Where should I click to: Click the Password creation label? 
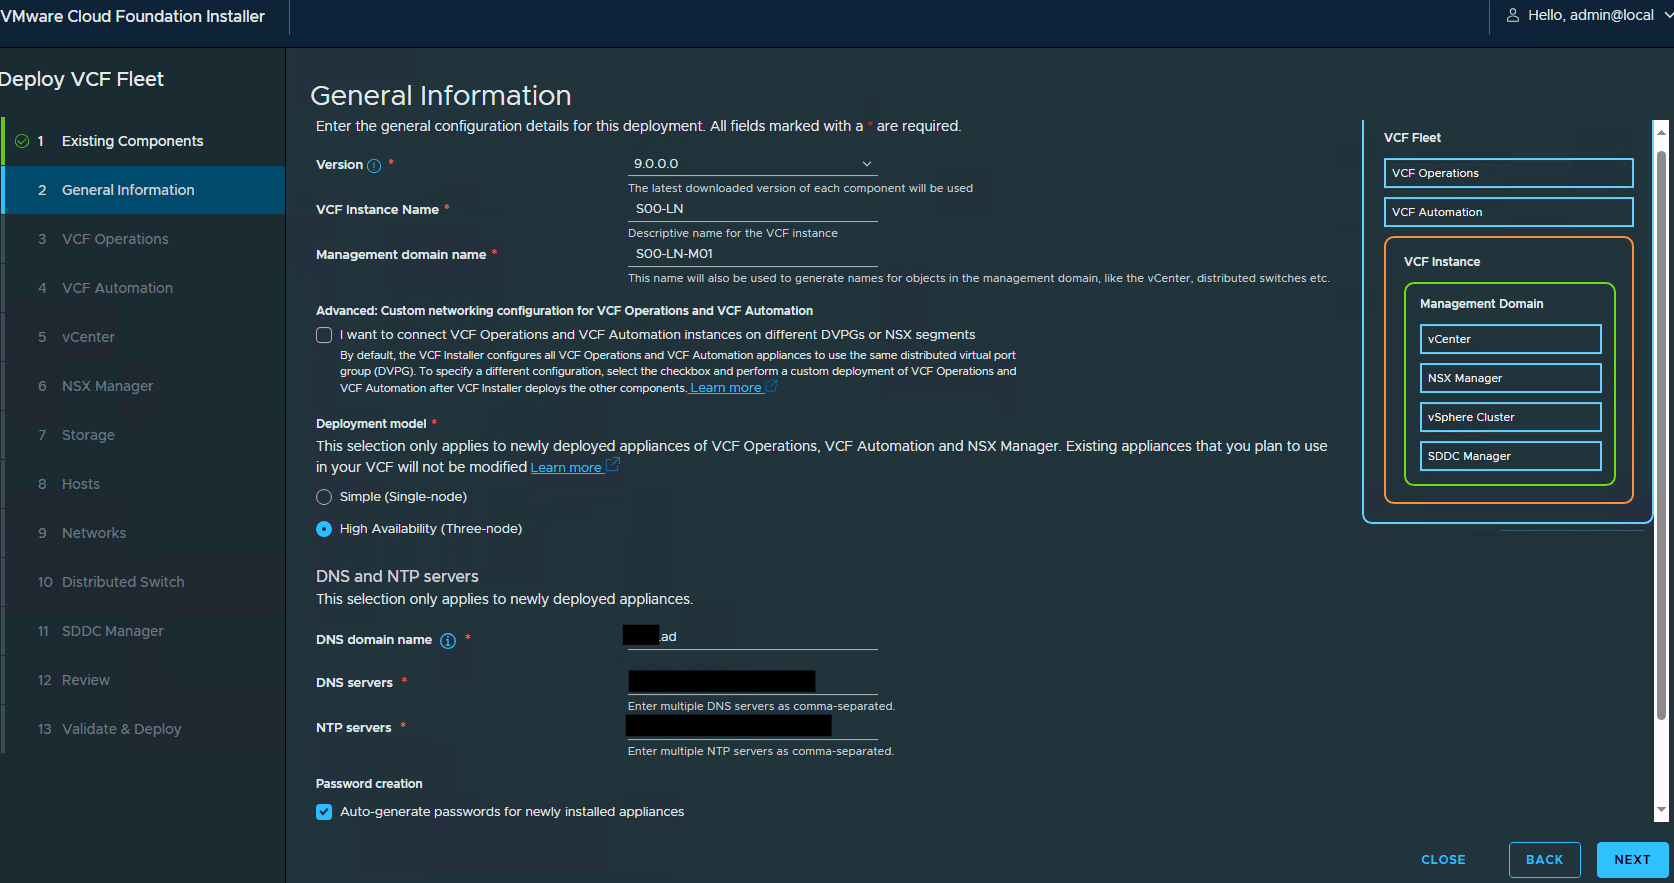point(369,784)
